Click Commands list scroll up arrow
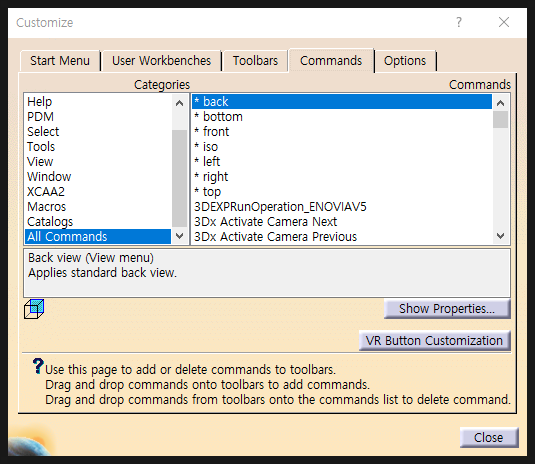This screenshot has width=535, height=464. click(x=501, y=103)
